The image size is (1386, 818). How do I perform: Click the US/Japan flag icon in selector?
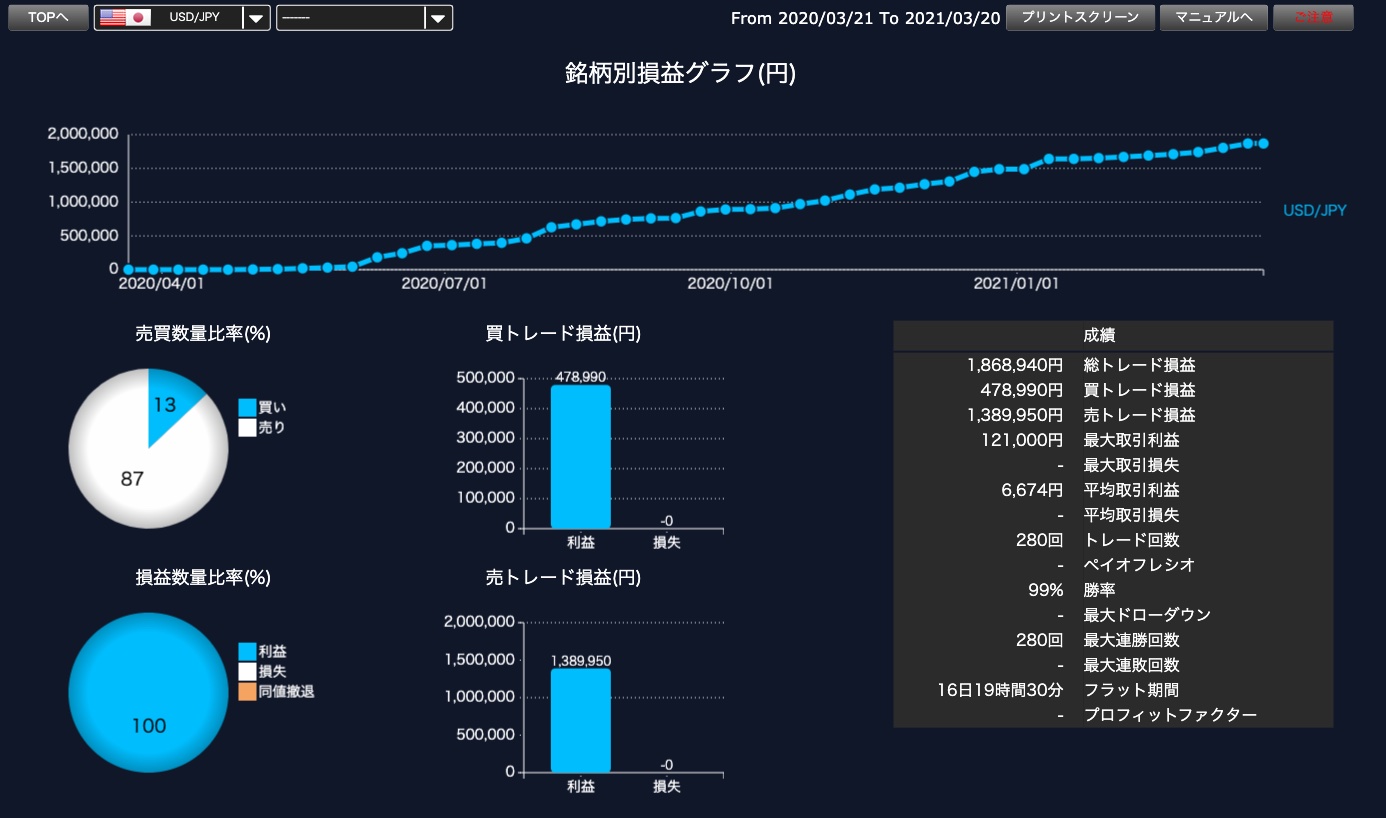click(125, 18)
